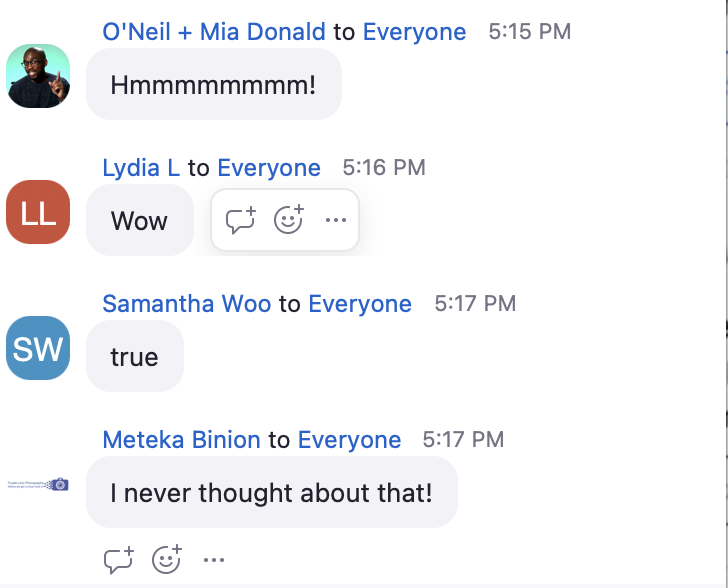The image size is (728, 588).
Task: React with emoji to Meteka Binion's message
Action: tap(167, 560)
